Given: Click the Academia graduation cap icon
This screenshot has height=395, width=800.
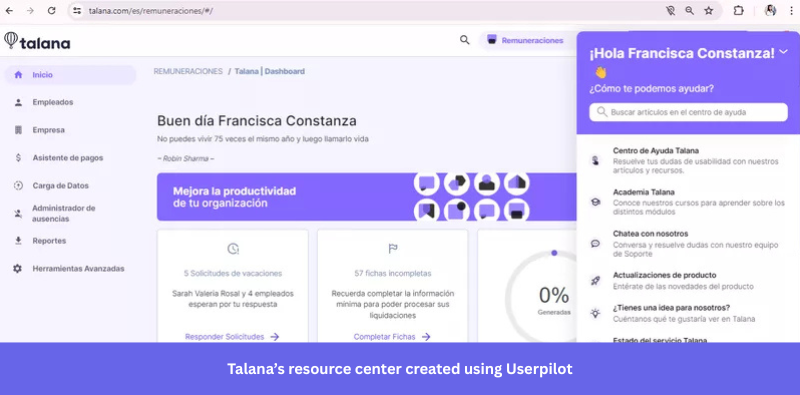Looking at the screenshot, I should point(595,202).
